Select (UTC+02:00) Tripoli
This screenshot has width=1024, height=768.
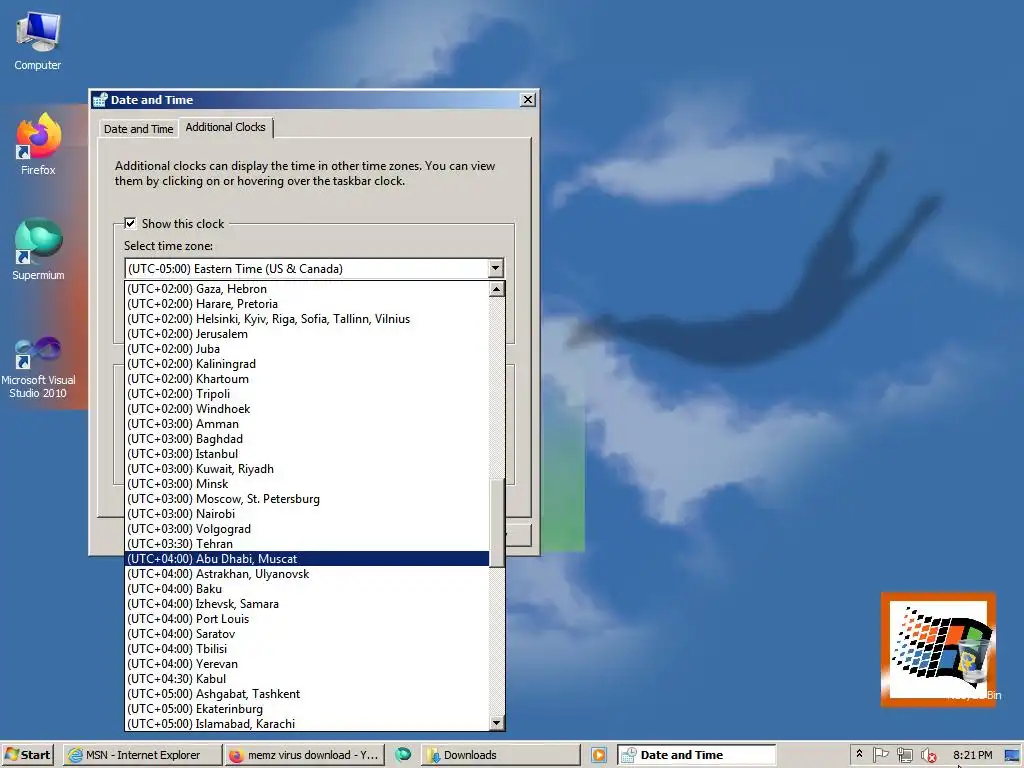click(x=306, y=394)
